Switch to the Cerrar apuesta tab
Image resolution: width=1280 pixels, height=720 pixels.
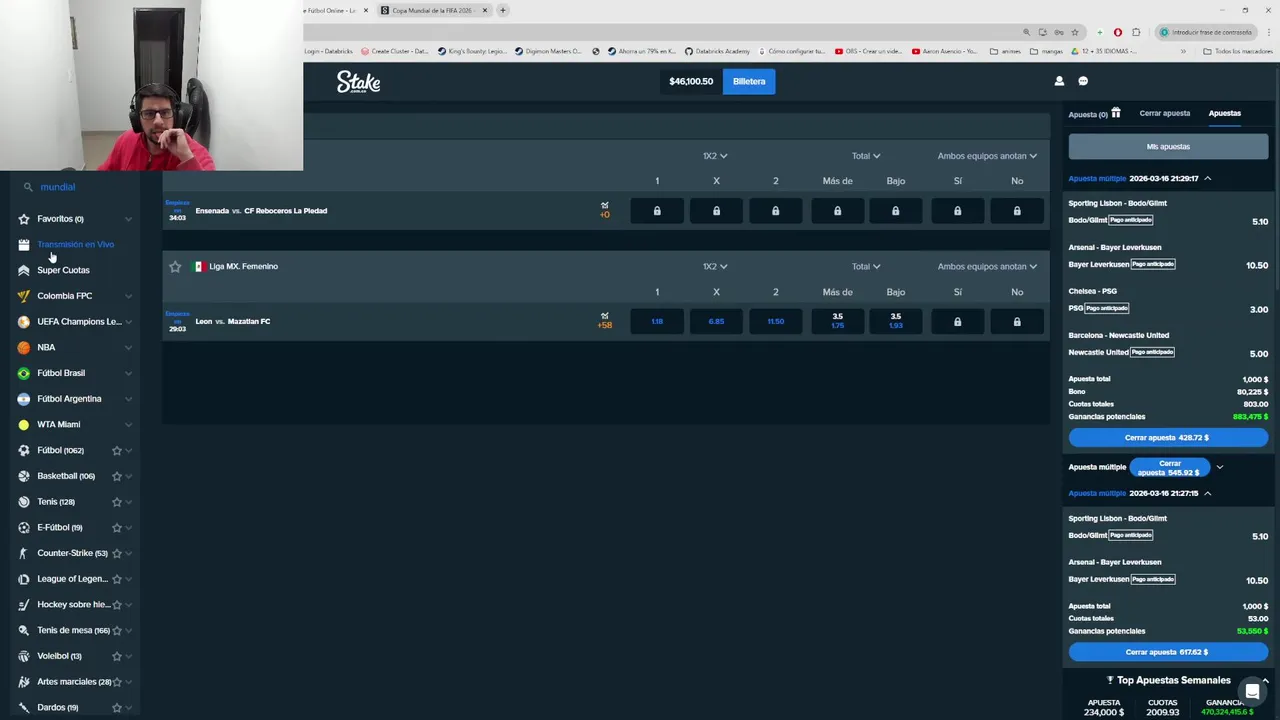point(1164,113)
